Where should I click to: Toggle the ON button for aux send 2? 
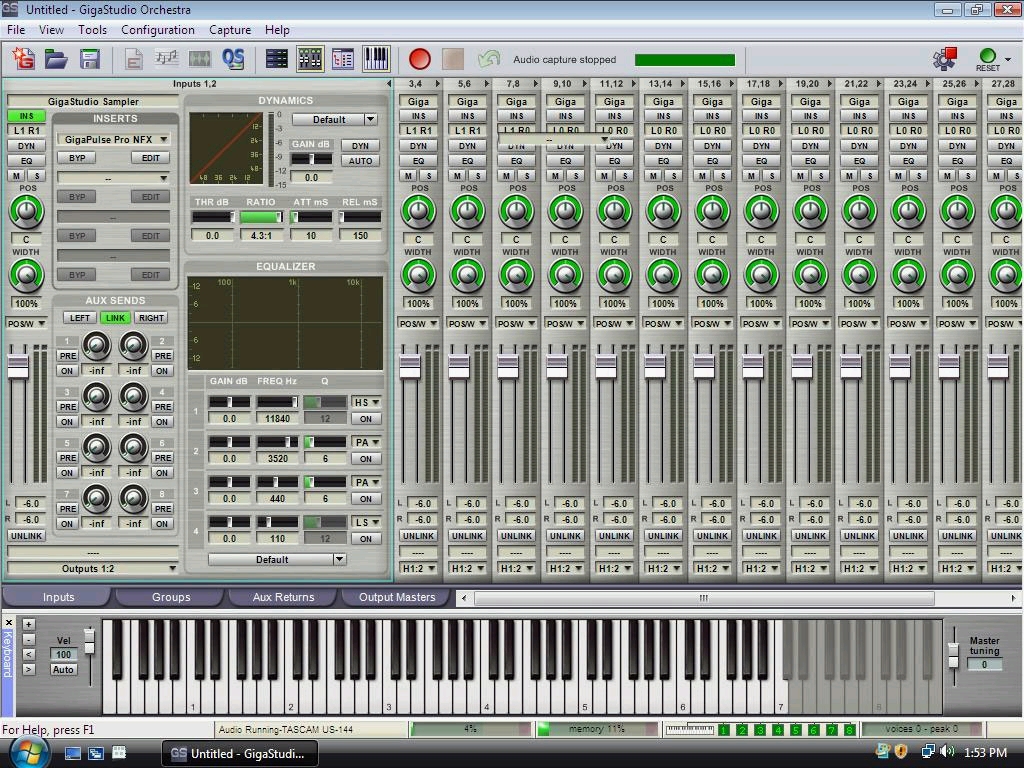coord(162,371)
